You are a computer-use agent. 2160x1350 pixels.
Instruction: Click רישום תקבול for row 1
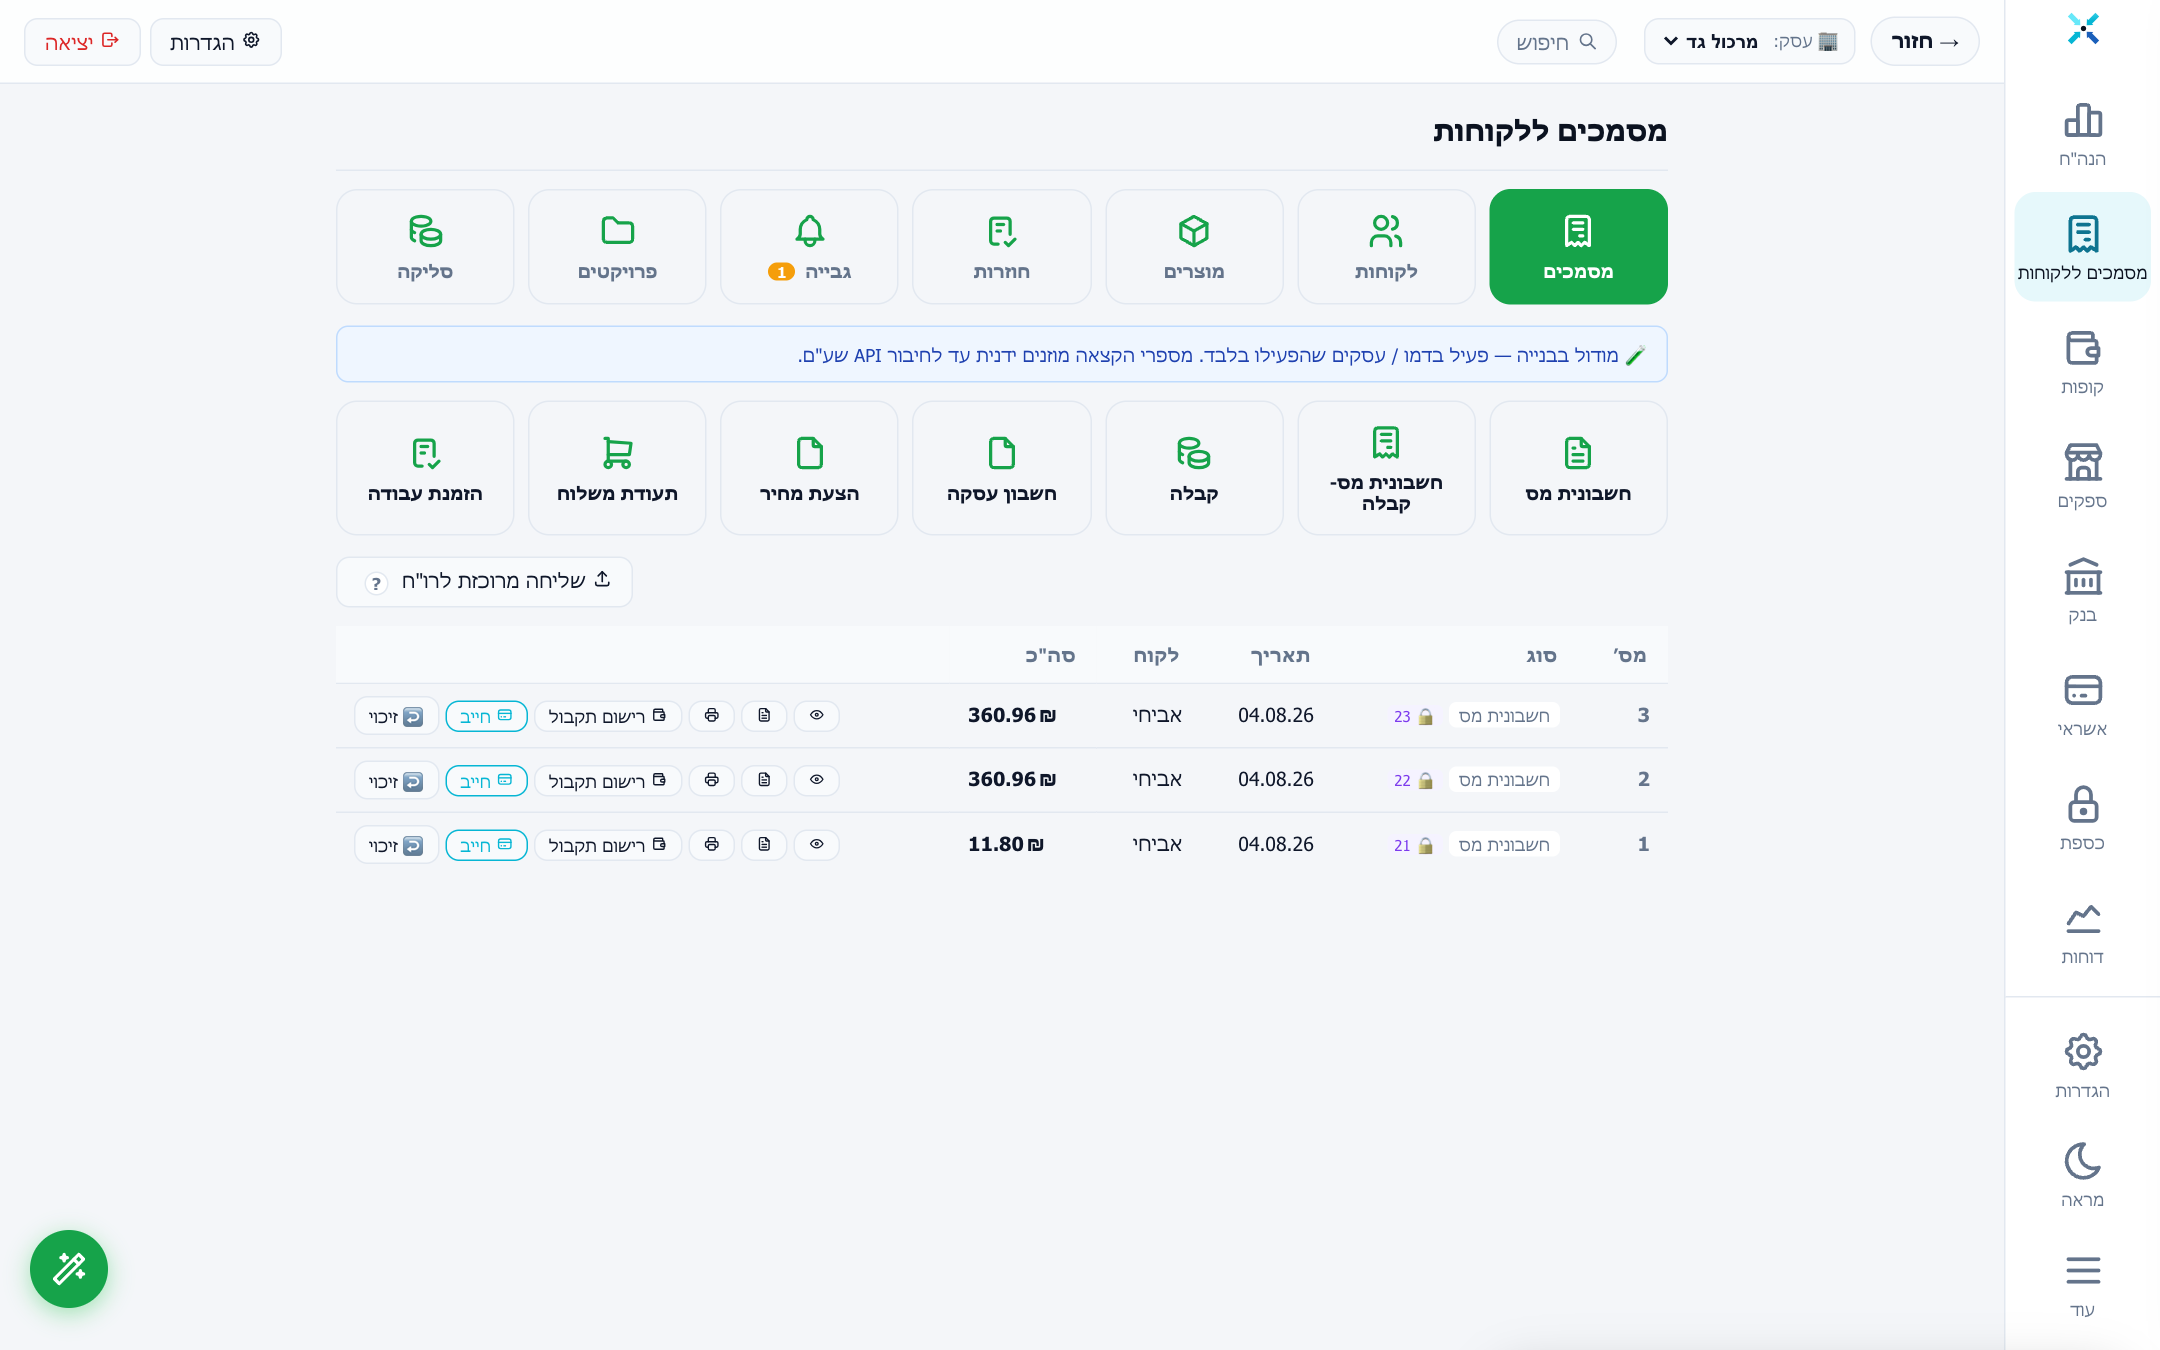[608, 845]
